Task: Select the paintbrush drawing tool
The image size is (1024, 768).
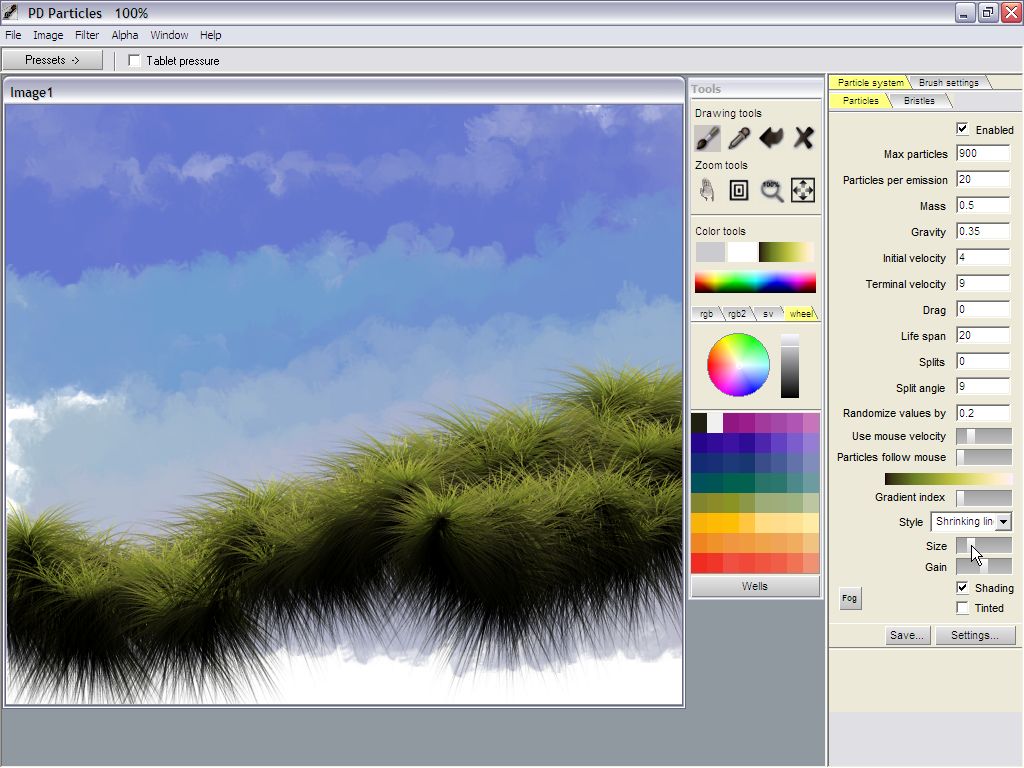Action: click(708, 138)
